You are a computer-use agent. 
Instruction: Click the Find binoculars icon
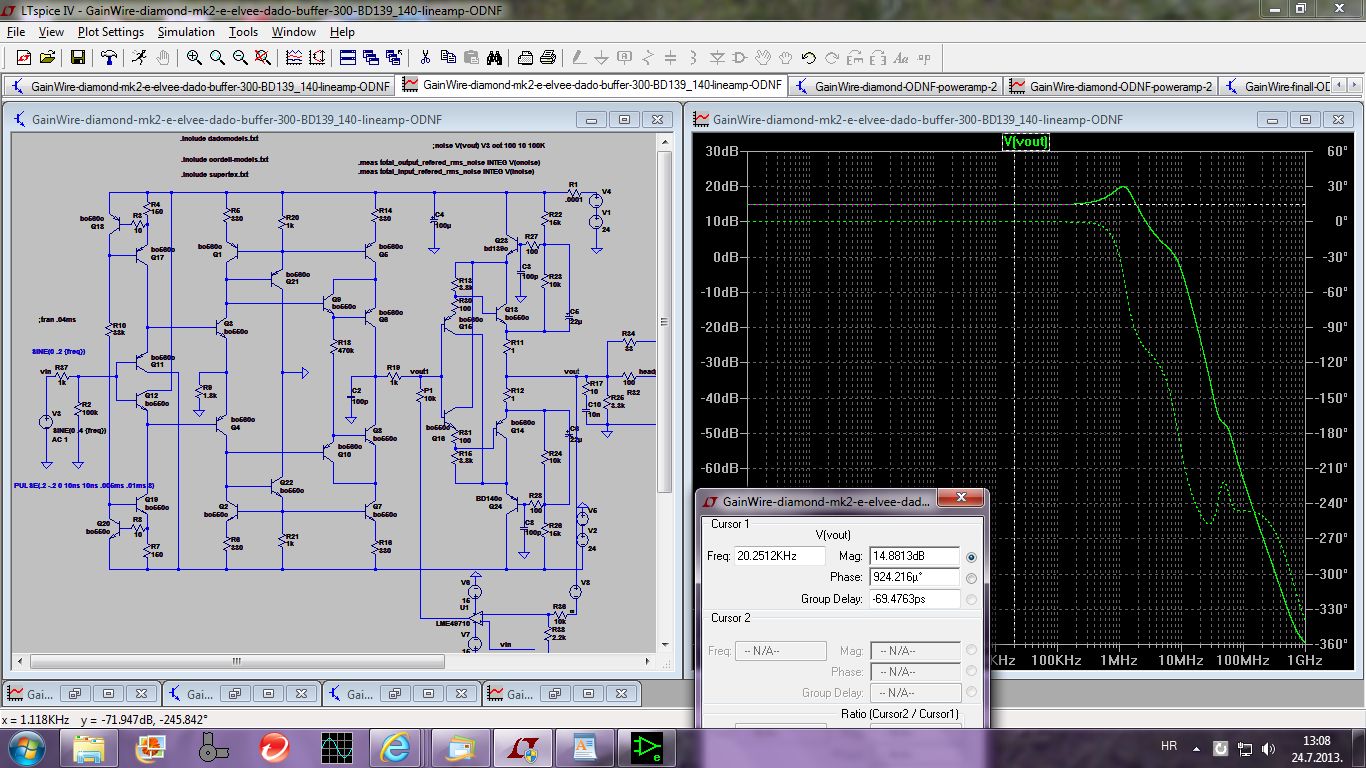(x=494, y=57)
